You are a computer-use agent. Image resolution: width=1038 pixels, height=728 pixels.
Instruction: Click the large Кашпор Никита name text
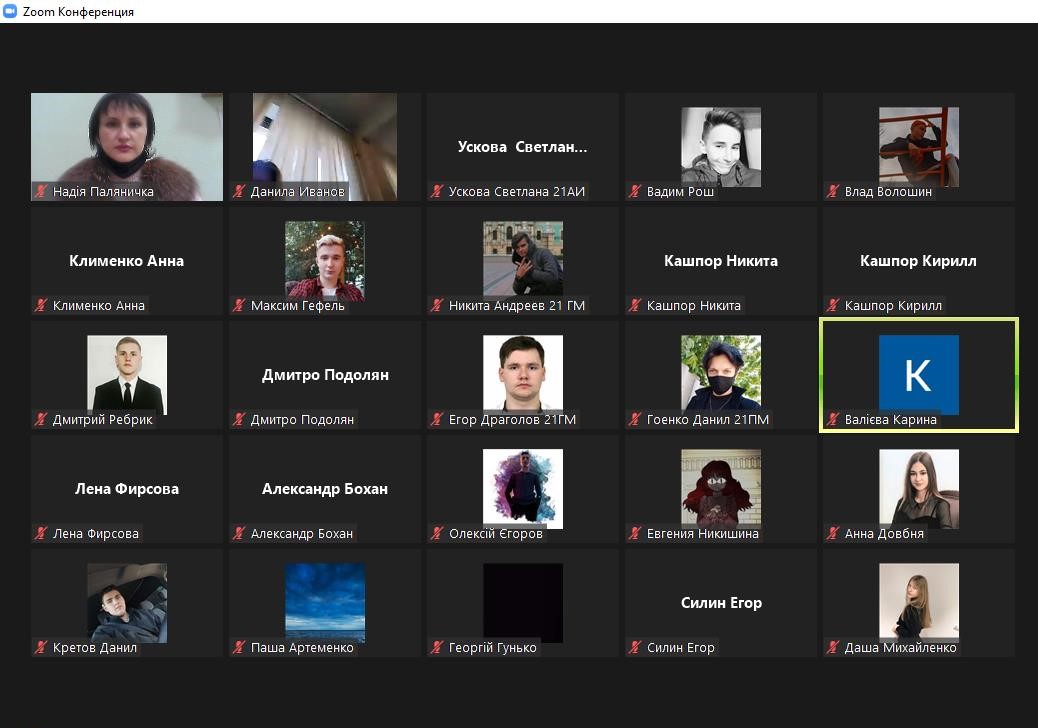point(721,261)
